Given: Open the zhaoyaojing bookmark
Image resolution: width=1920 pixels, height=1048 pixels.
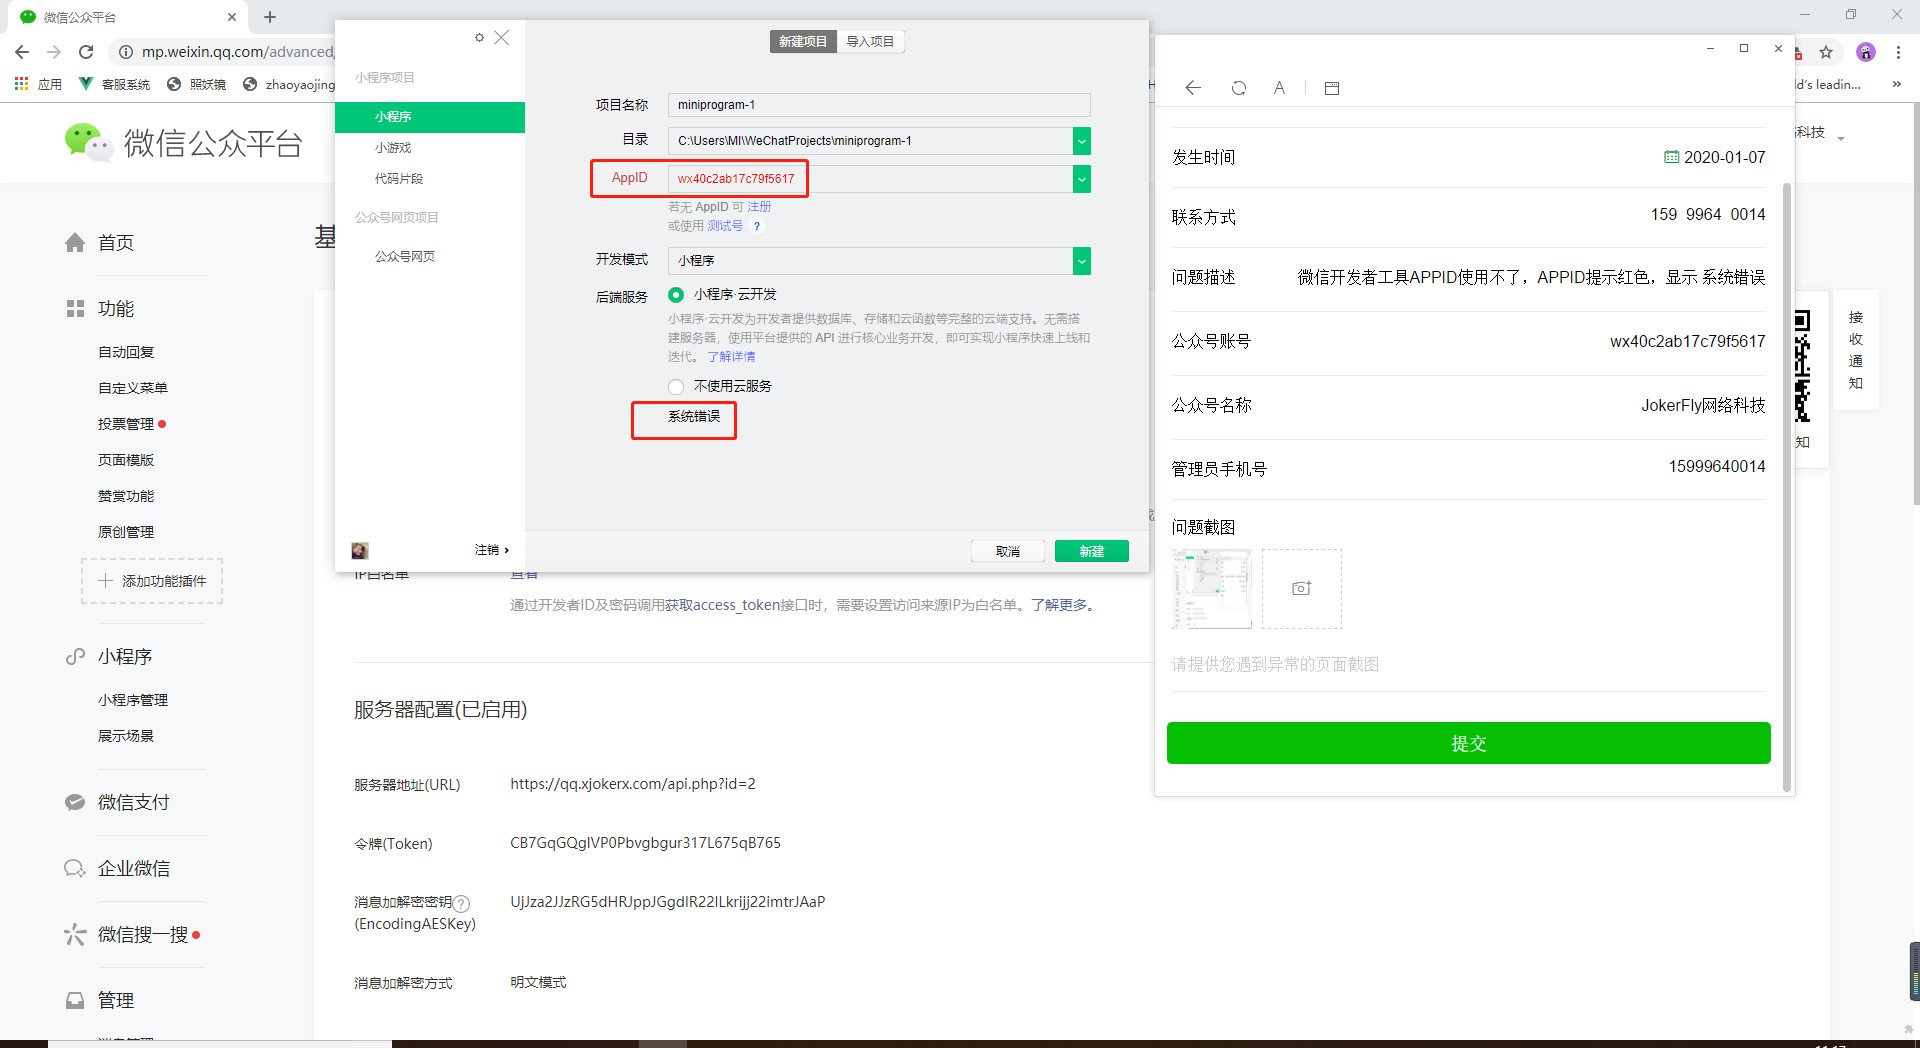Looking at the screenshot, I should tap(289, 84).
